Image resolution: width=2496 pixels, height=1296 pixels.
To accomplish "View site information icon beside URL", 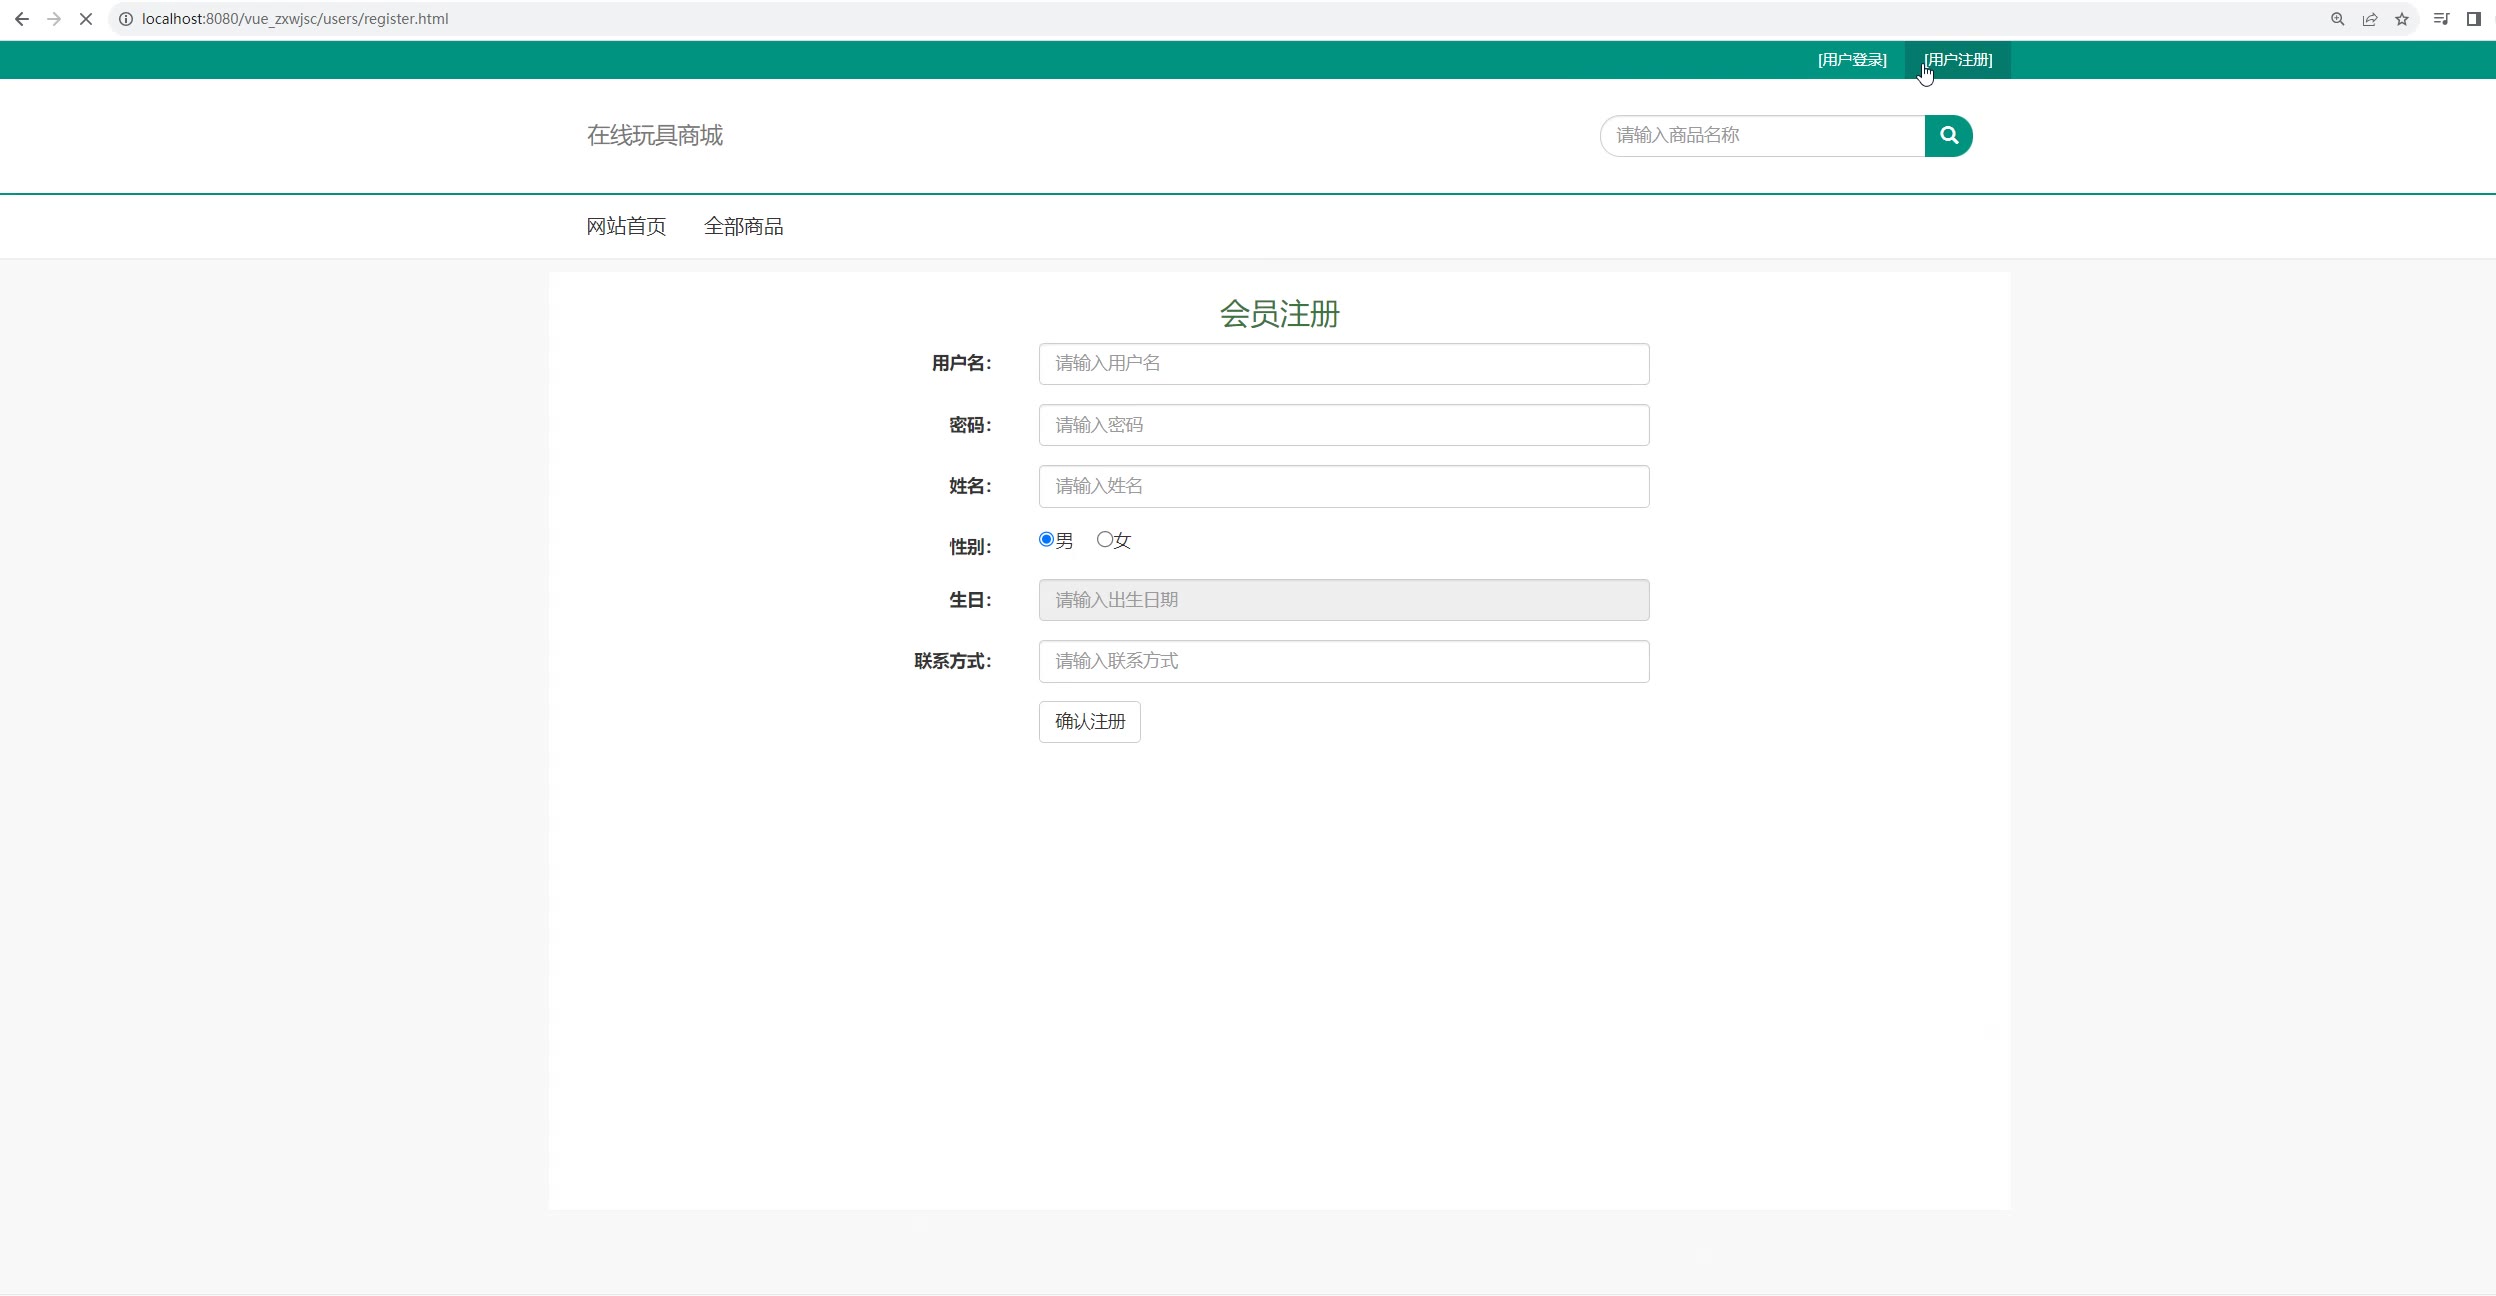I will [126, 19].
